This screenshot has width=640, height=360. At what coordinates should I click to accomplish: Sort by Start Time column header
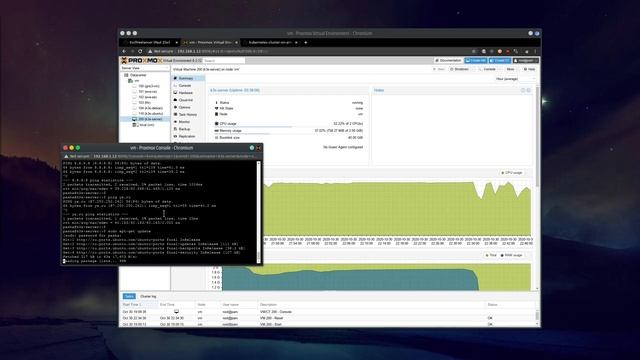(138, 304)
